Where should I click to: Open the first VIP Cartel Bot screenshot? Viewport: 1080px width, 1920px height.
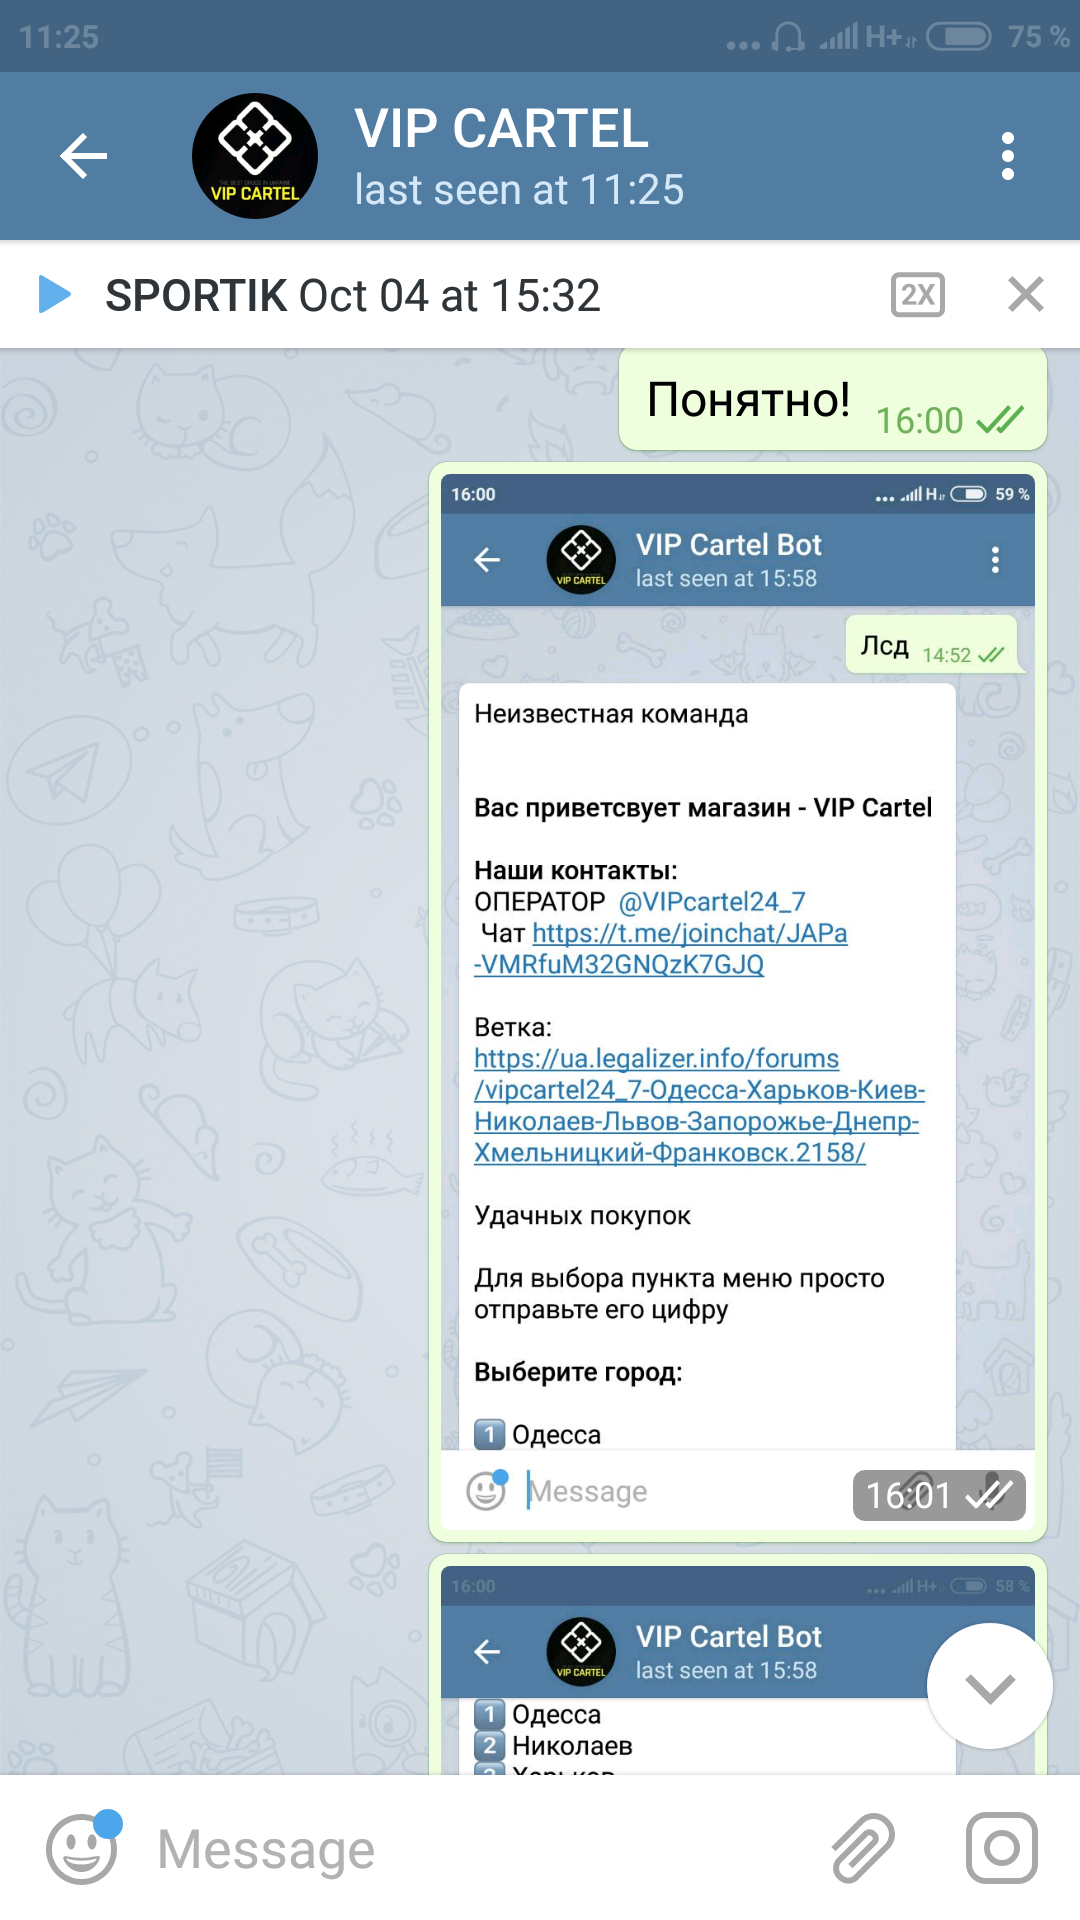(x=738, y=1002)
